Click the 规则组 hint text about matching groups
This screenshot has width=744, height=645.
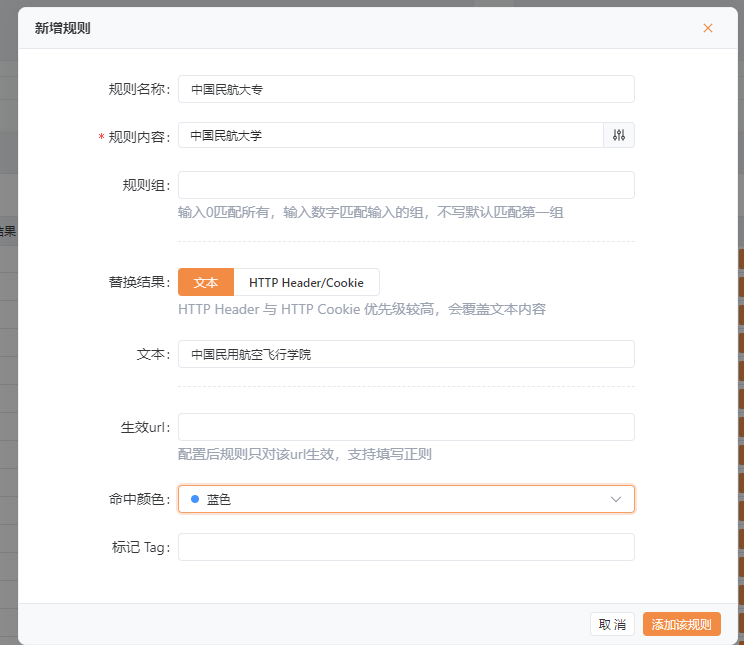pos(371,212)
